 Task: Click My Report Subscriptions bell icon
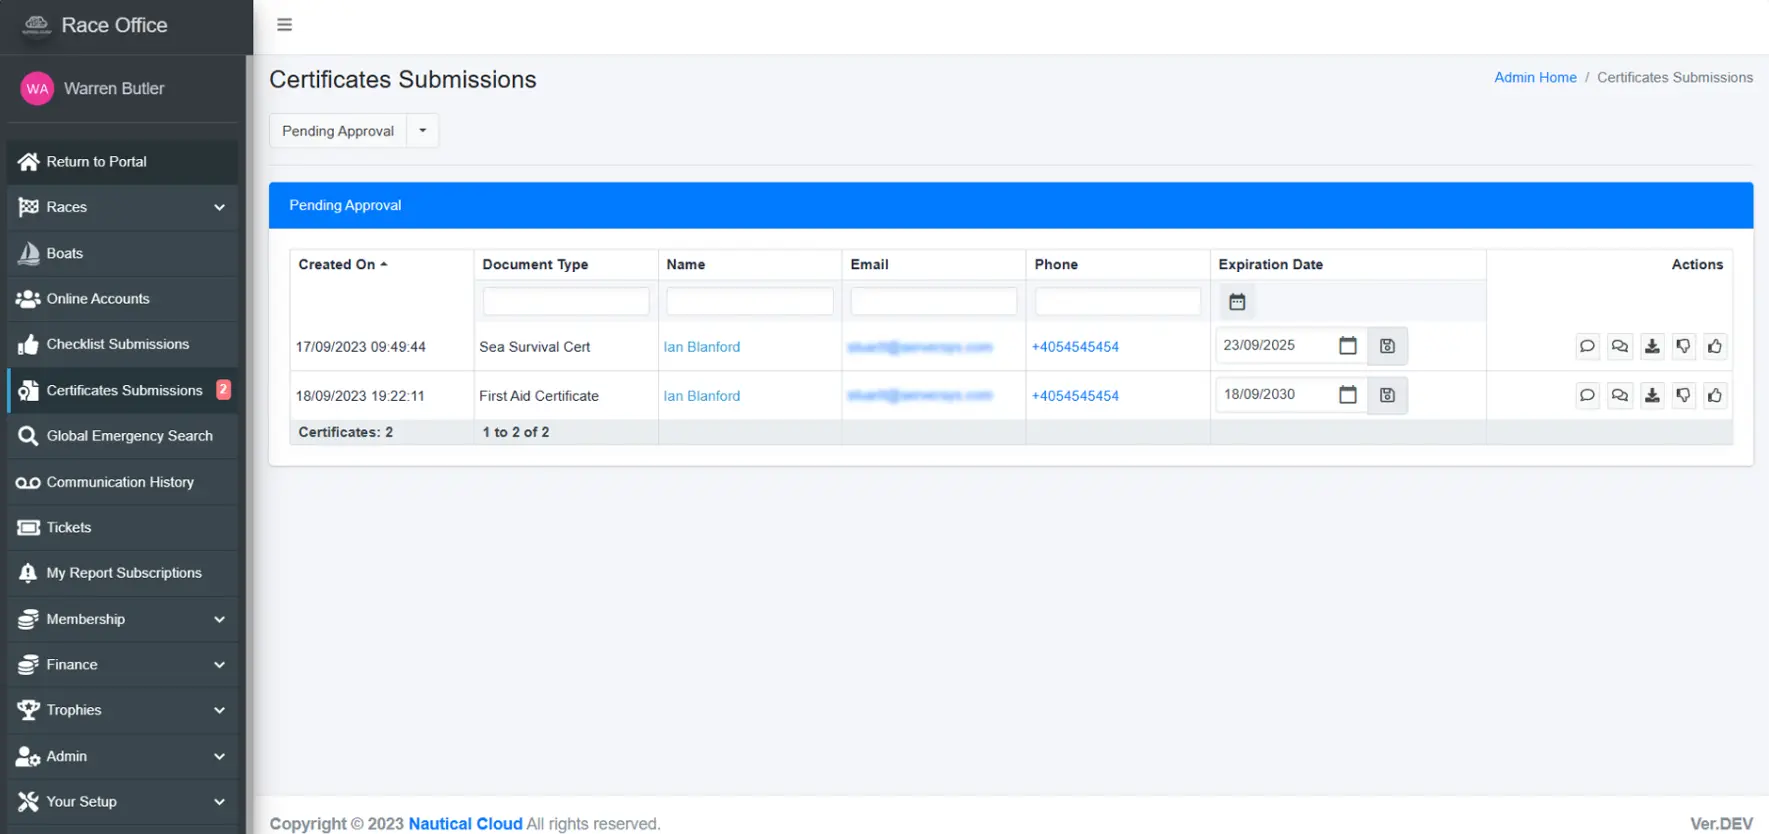tap(28, 573)
